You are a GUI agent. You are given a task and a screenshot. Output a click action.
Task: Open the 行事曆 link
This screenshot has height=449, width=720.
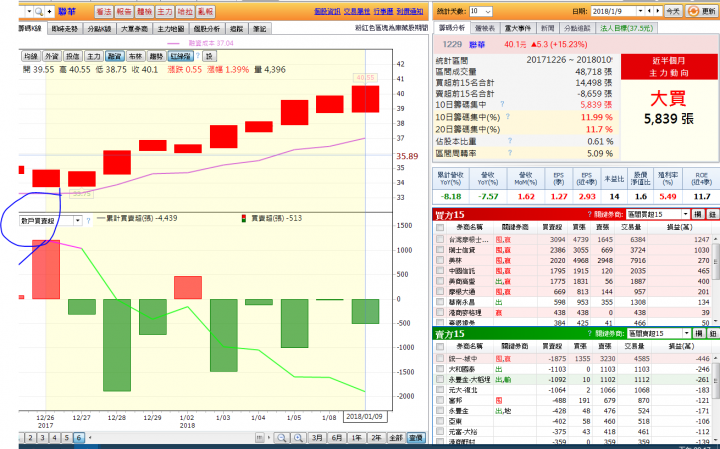383,11
